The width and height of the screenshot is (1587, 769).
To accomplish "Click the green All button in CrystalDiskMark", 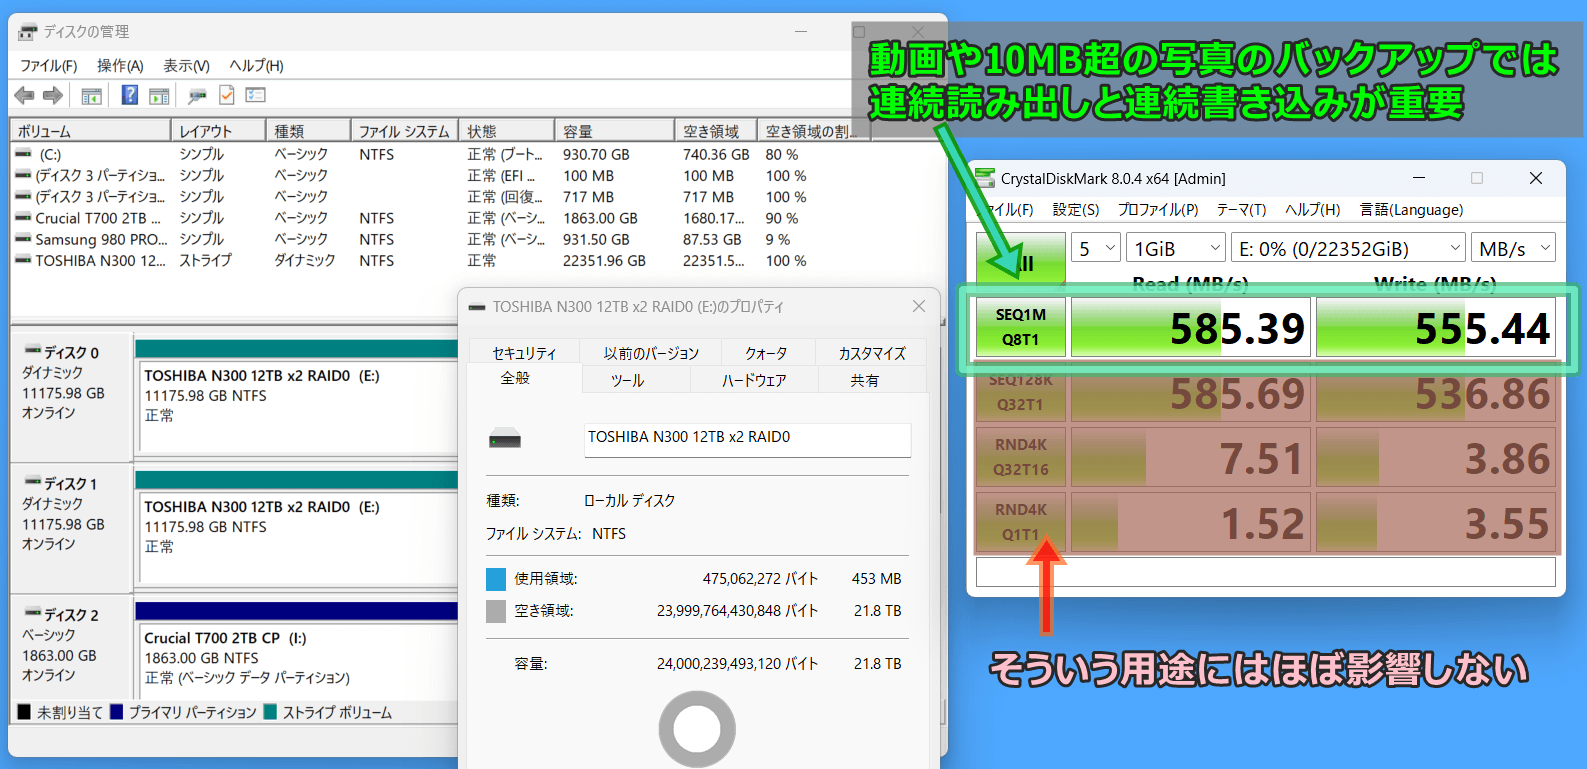I will [1021, 262].
